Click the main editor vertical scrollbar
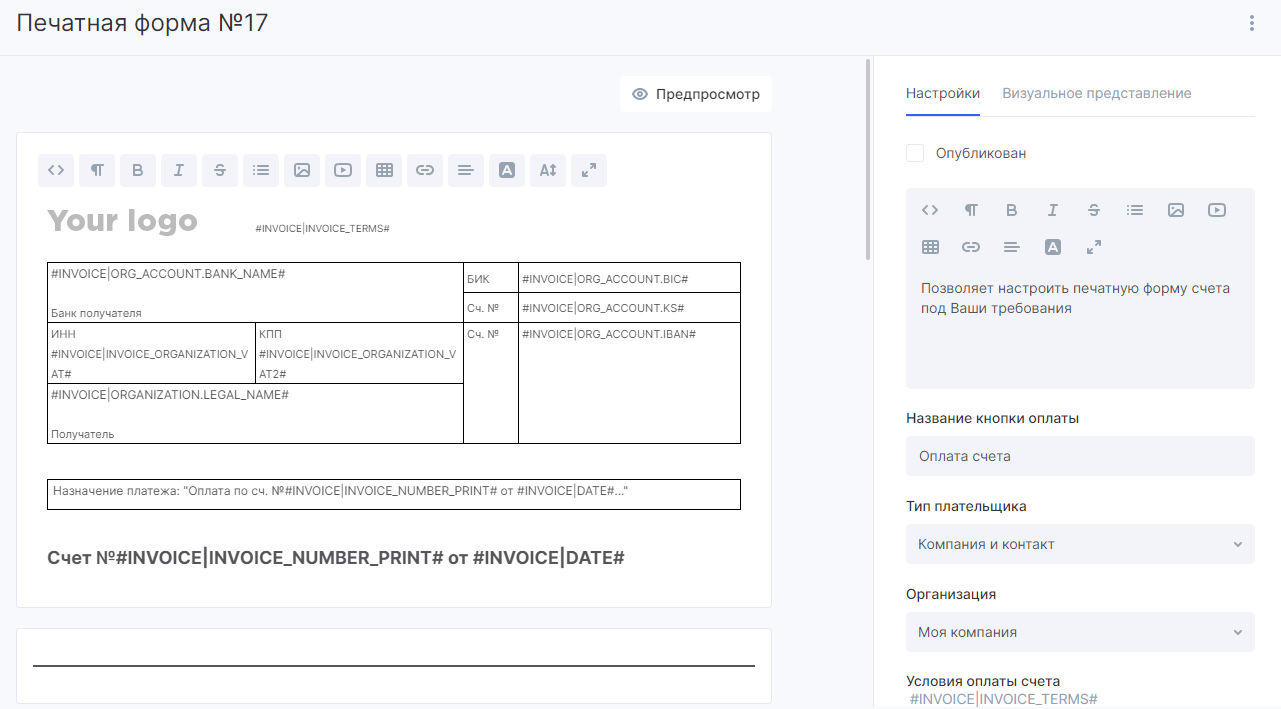 coord(867,160)
